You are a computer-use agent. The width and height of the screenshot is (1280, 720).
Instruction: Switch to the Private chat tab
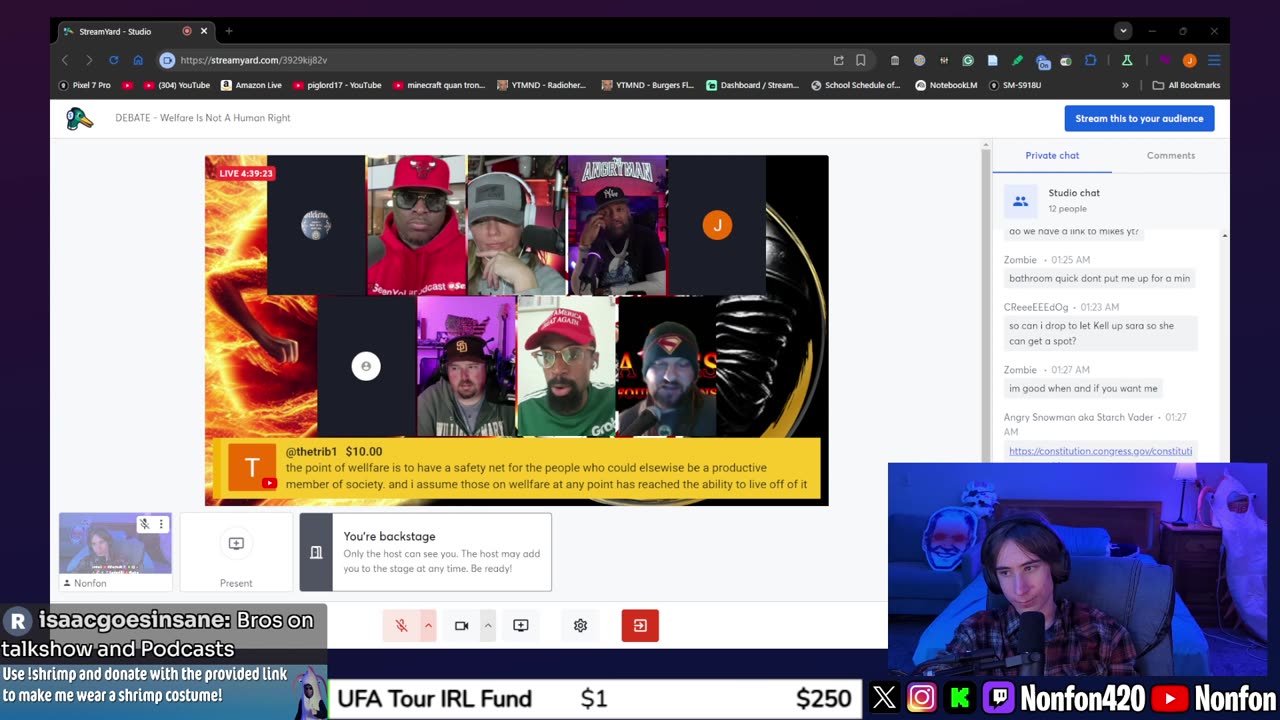[1052, 155]
